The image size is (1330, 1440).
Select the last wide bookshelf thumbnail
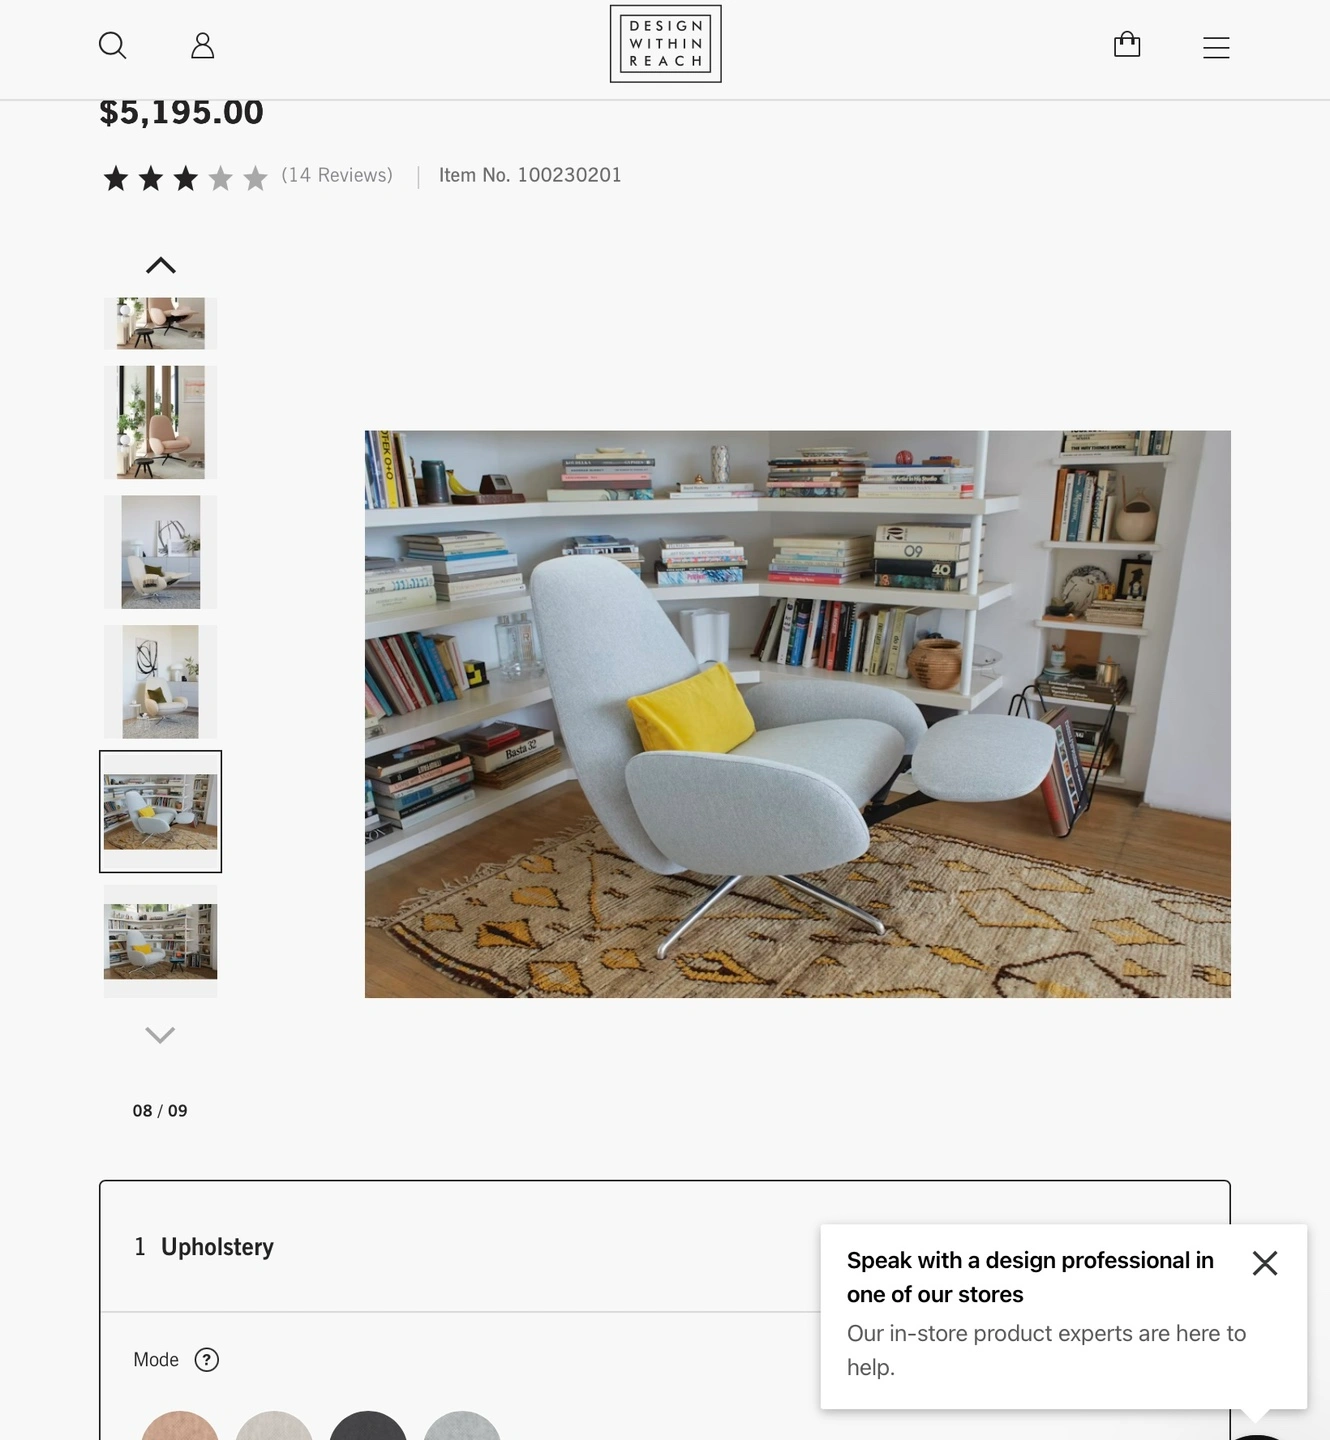click(161, 941)
